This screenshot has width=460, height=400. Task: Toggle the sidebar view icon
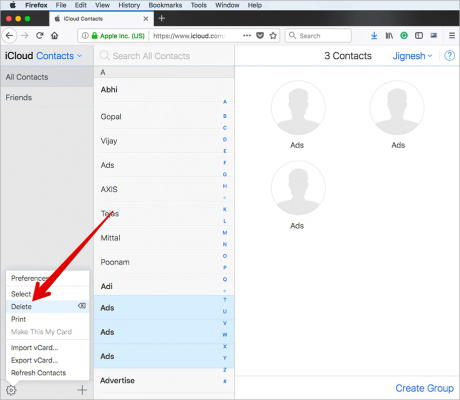point(419,35)
